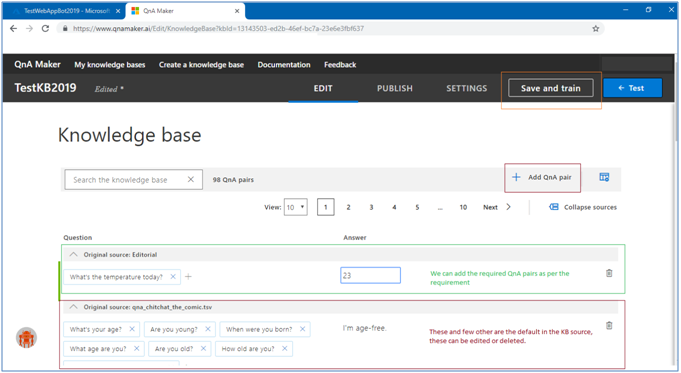The image size is (681, 373).
Task: Clear the knowledge base search box
Action: point(191,179)
